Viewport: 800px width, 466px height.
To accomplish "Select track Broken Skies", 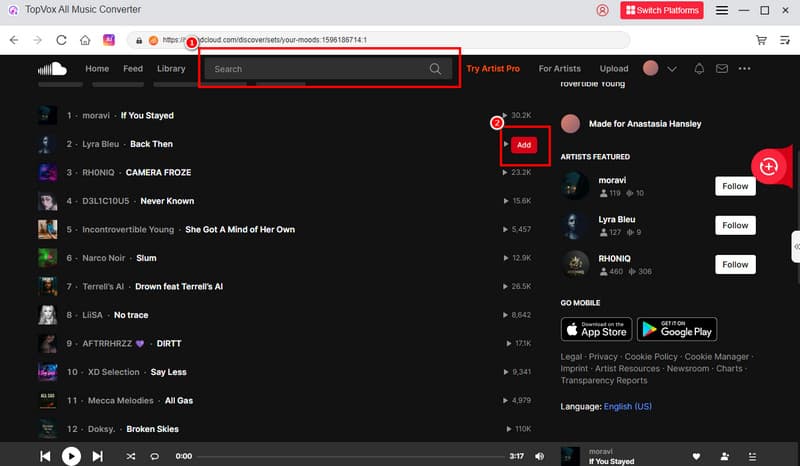I will click(153, 429).
